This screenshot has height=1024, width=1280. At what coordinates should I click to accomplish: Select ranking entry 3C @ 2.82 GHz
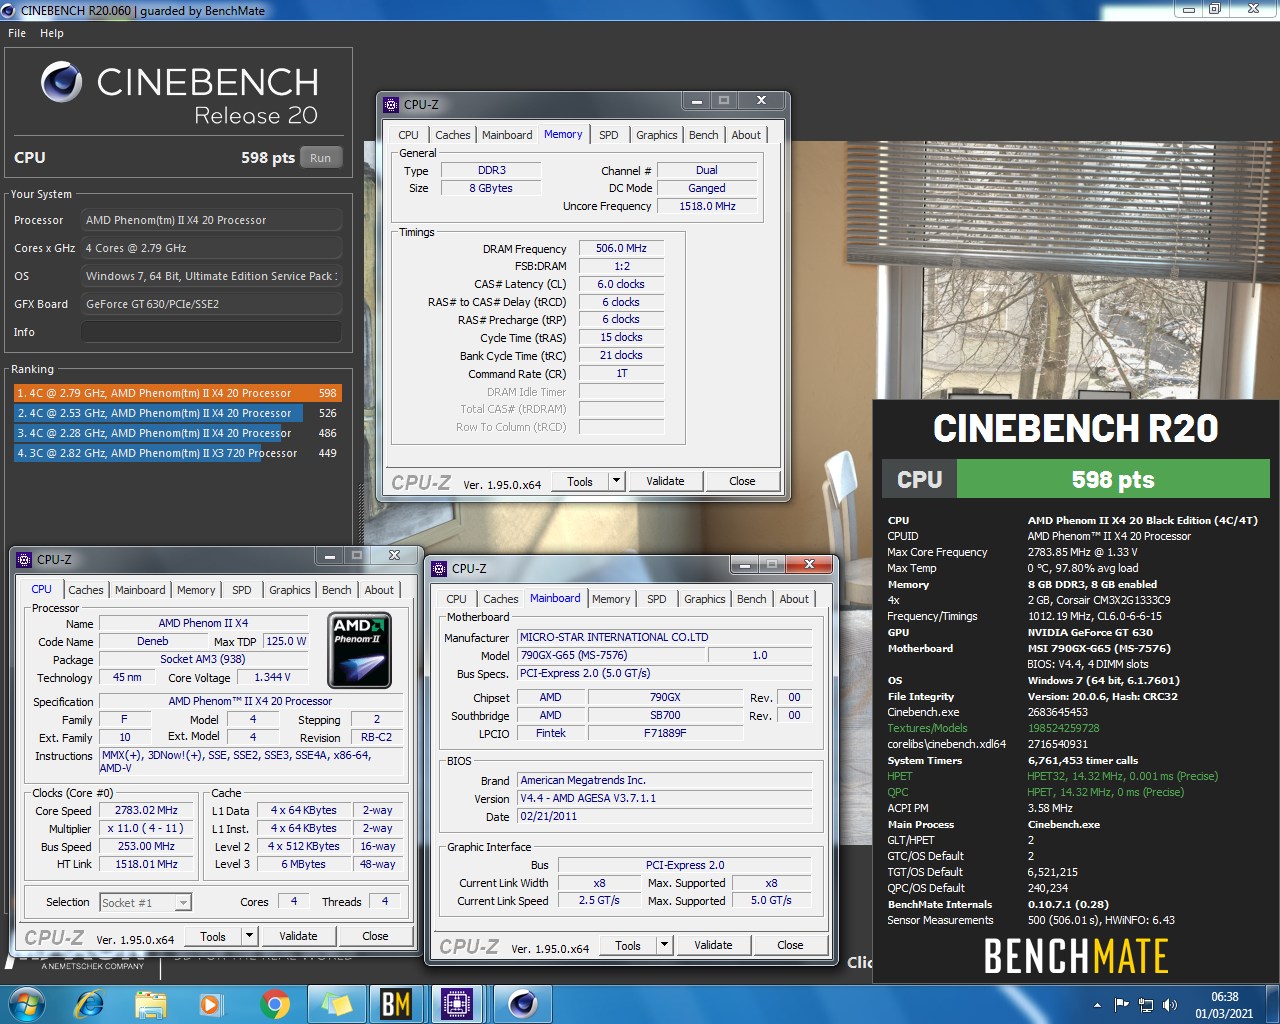coord(177,453)
